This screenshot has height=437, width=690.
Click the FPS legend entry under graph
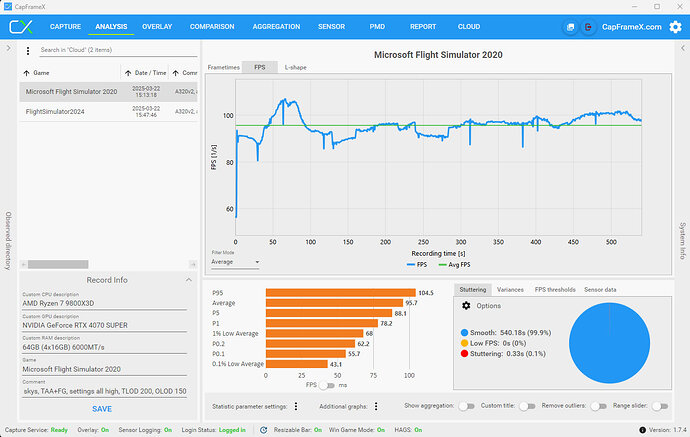click(417, 264)
